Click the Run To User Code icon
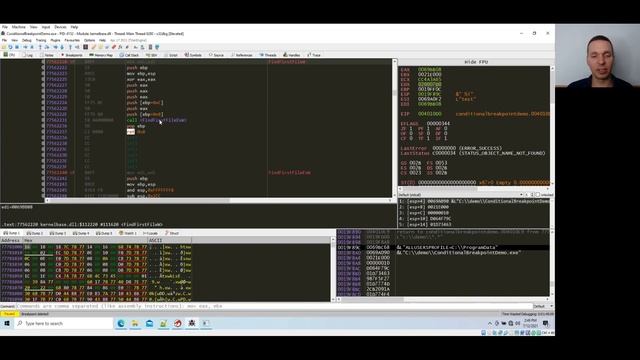Viewport: 640px width, 360px height. point(77,47)
